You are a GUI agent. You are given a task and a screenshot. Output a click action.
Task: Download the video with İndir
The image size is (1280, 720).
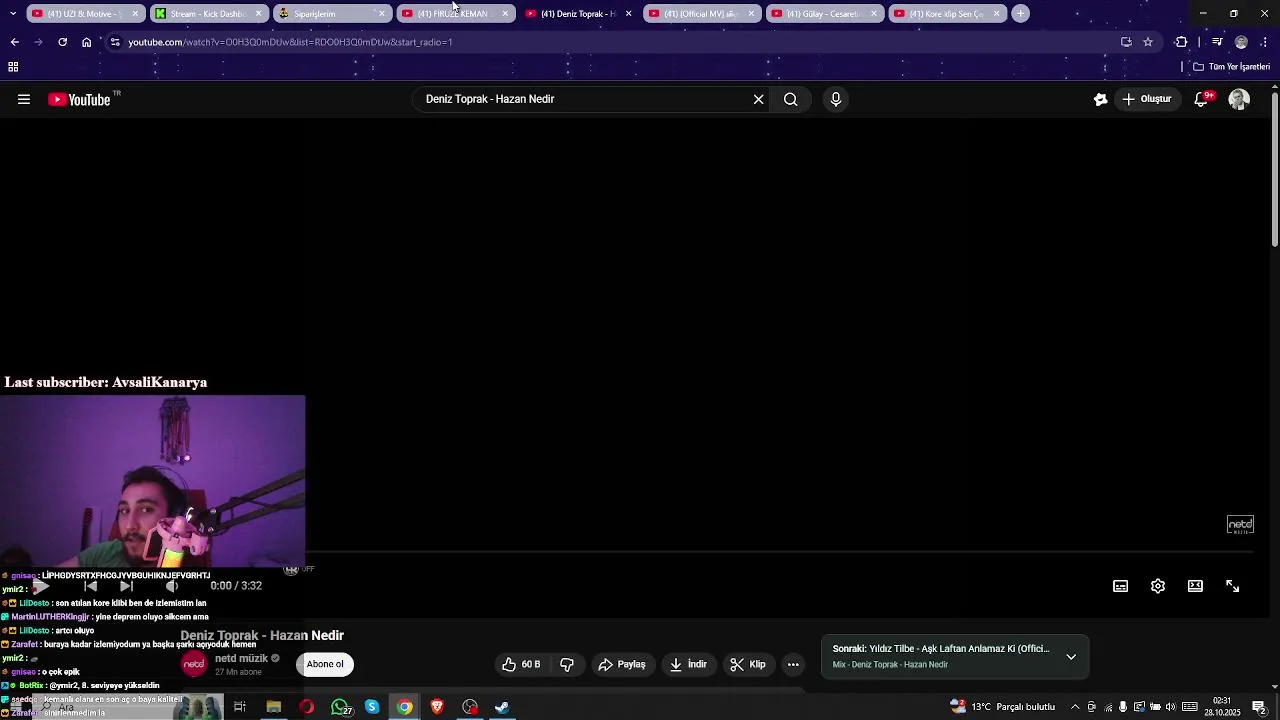click(688, 664)
